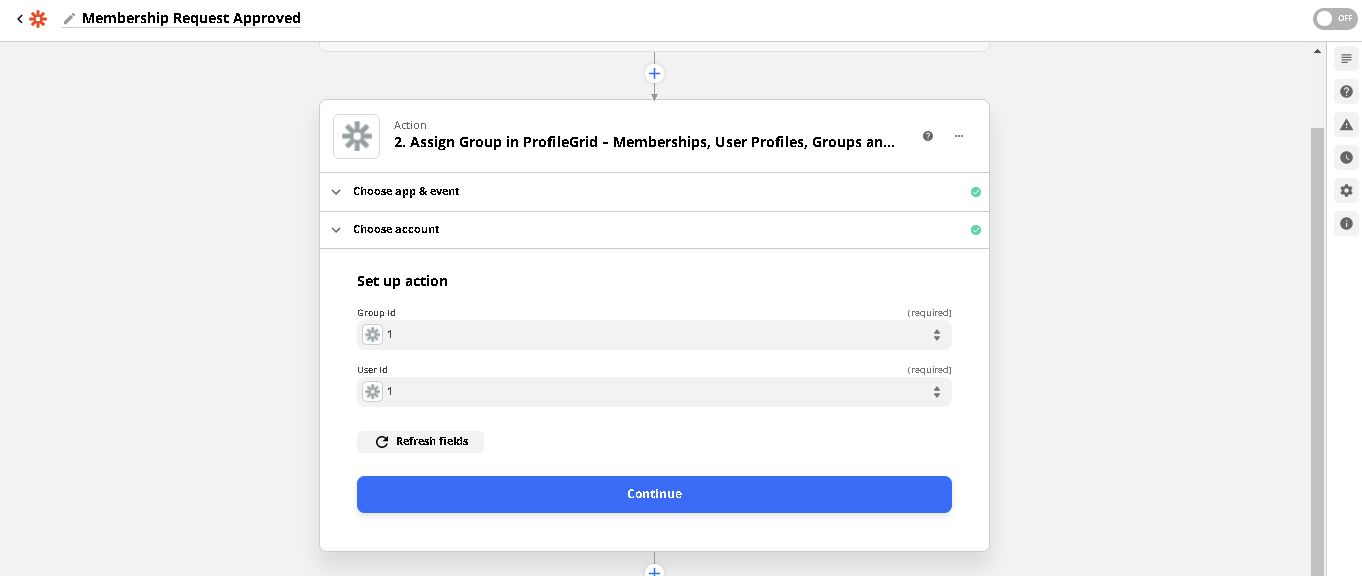The height and width of the screenshot is (576, 1362).
Task: Open the history clock icon in sidebar
Action: pos(1346,158)
